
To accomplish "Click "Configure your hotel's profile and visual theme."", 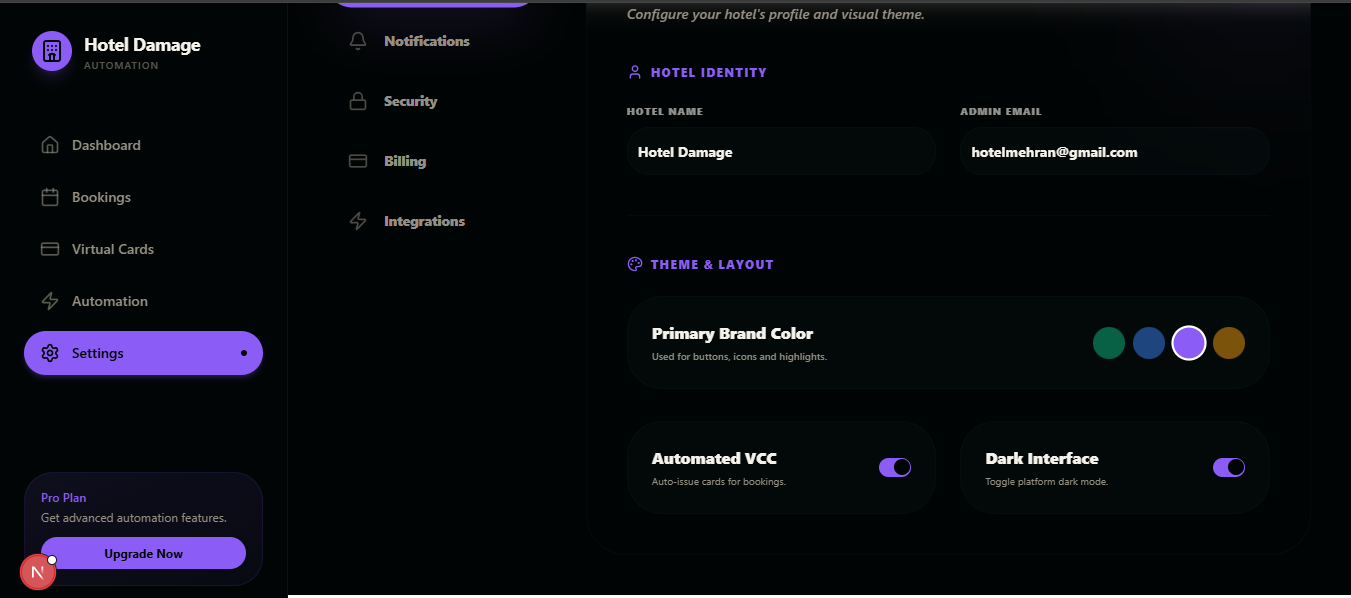I will point(776,15).
